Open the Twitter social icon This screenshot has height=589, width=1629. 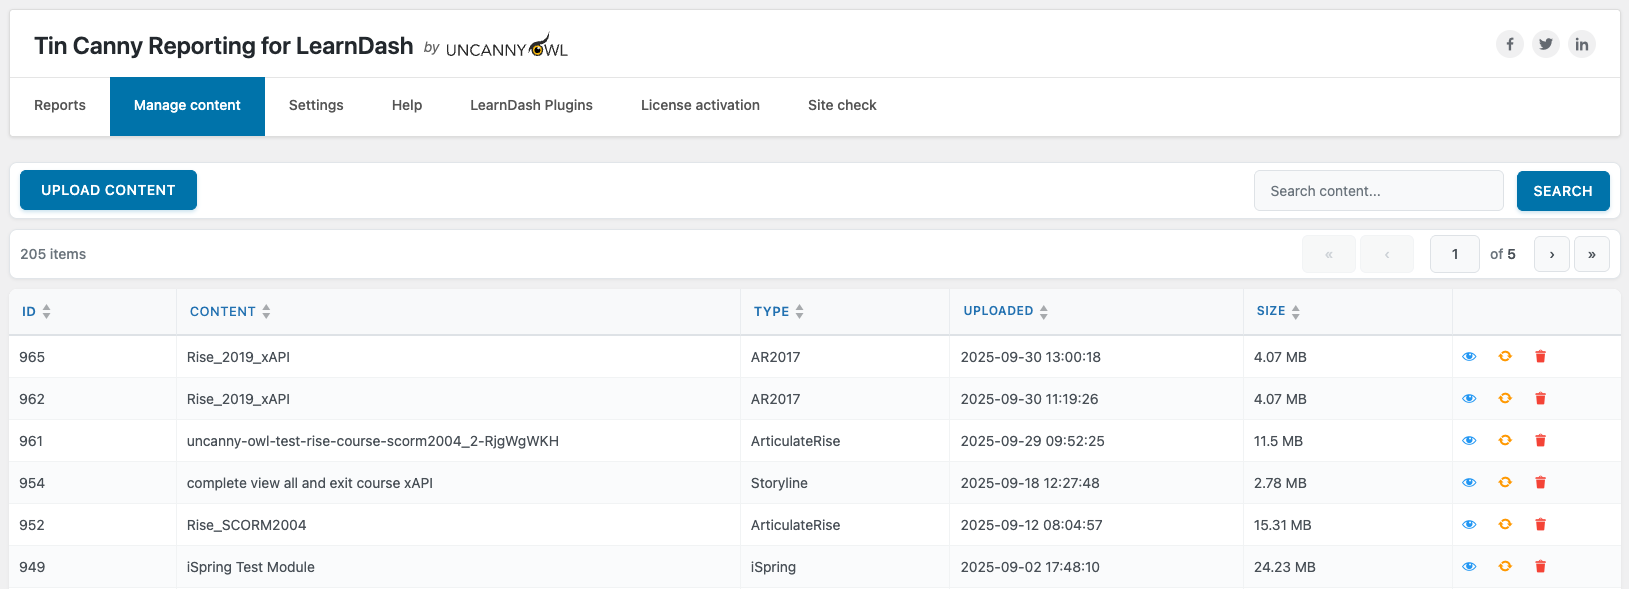click(x=1545, y=44)
